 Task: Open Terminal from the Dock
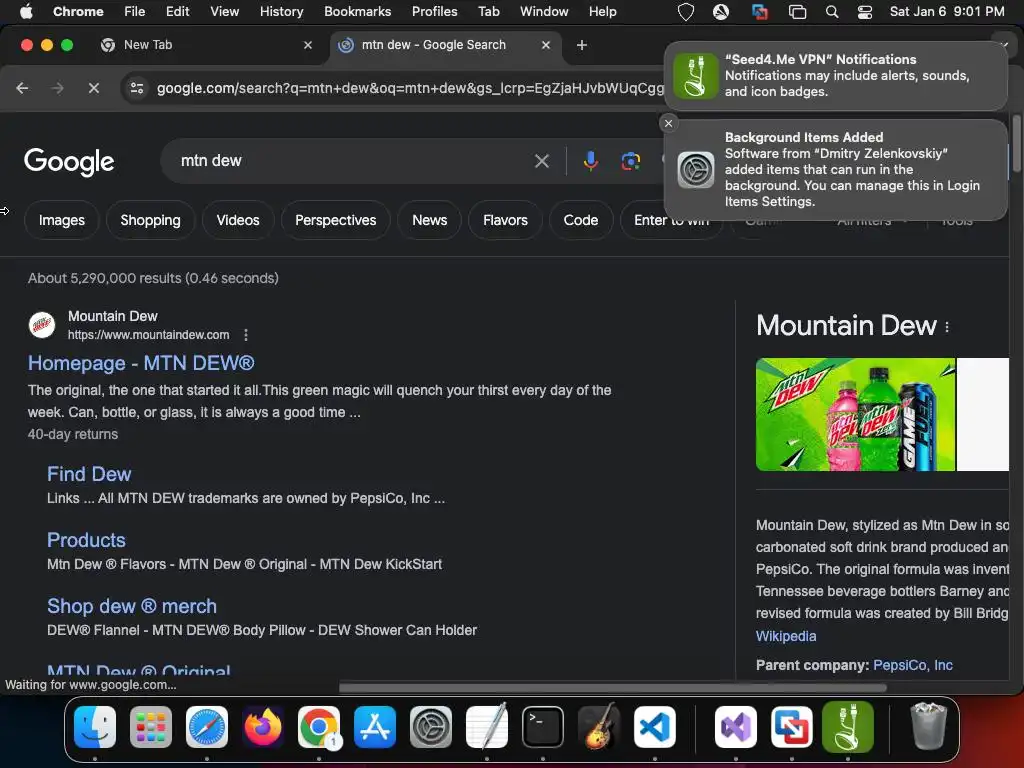pyautogui.click(x=543, y=727)
